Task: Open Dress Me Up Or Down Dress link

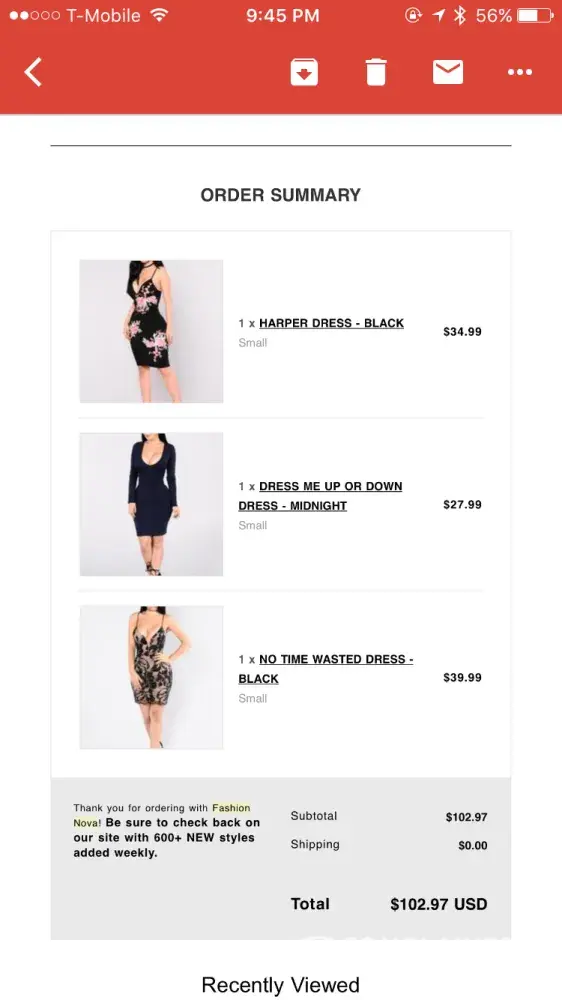Action: [x=320, y=496]
